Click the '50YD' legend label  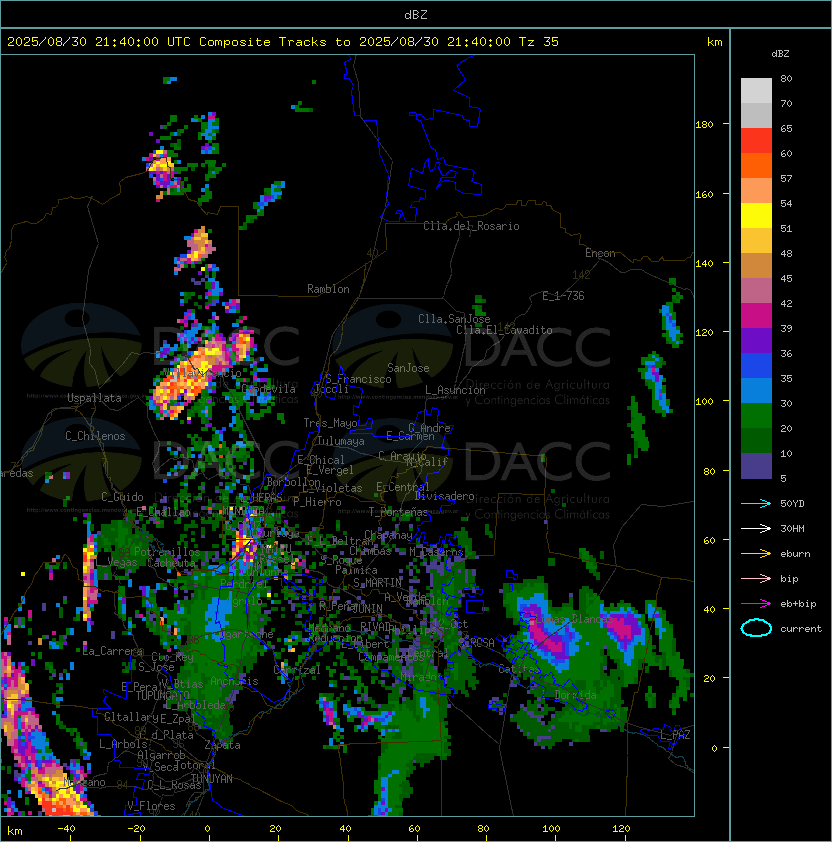[792, 503]
